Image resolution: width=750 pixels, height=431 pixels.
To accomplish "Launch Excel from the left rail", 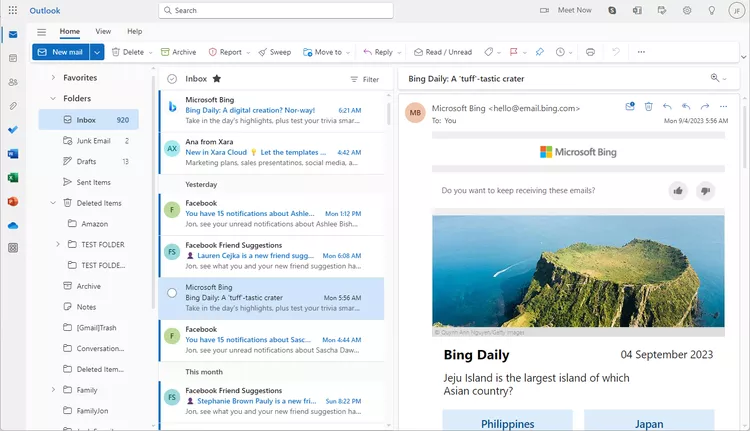I will (13, 177).
